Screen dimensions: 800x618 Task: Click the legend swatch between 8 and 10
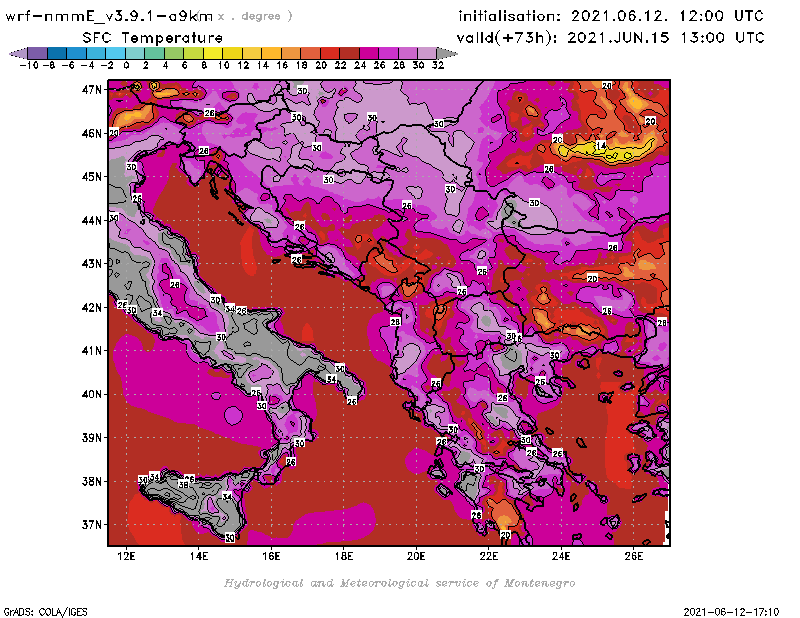click(x=213, y=53)
